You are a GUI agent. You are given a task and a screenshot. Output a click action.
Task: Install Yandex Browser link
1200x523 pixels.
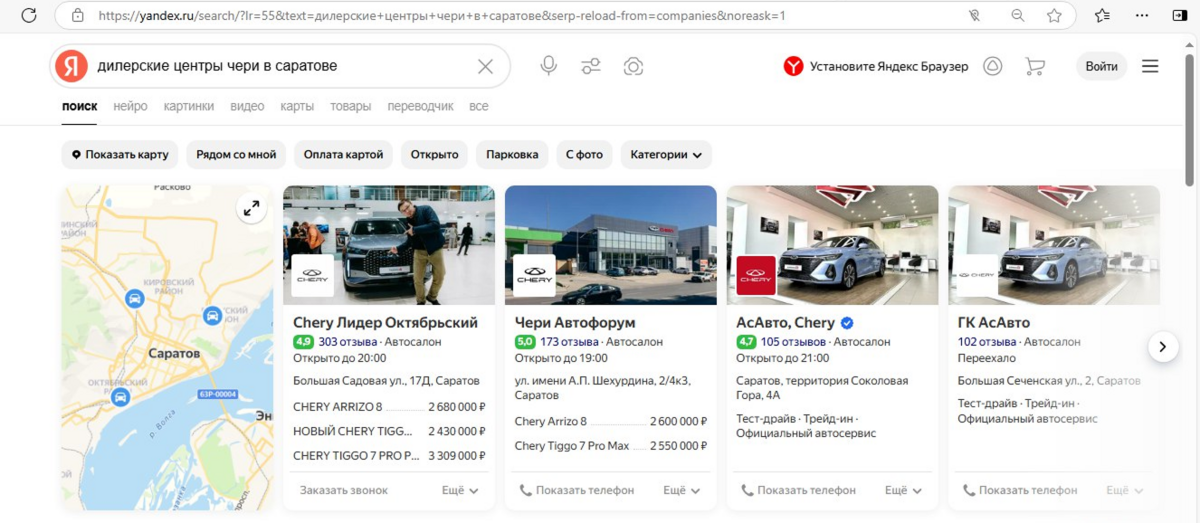876,66
